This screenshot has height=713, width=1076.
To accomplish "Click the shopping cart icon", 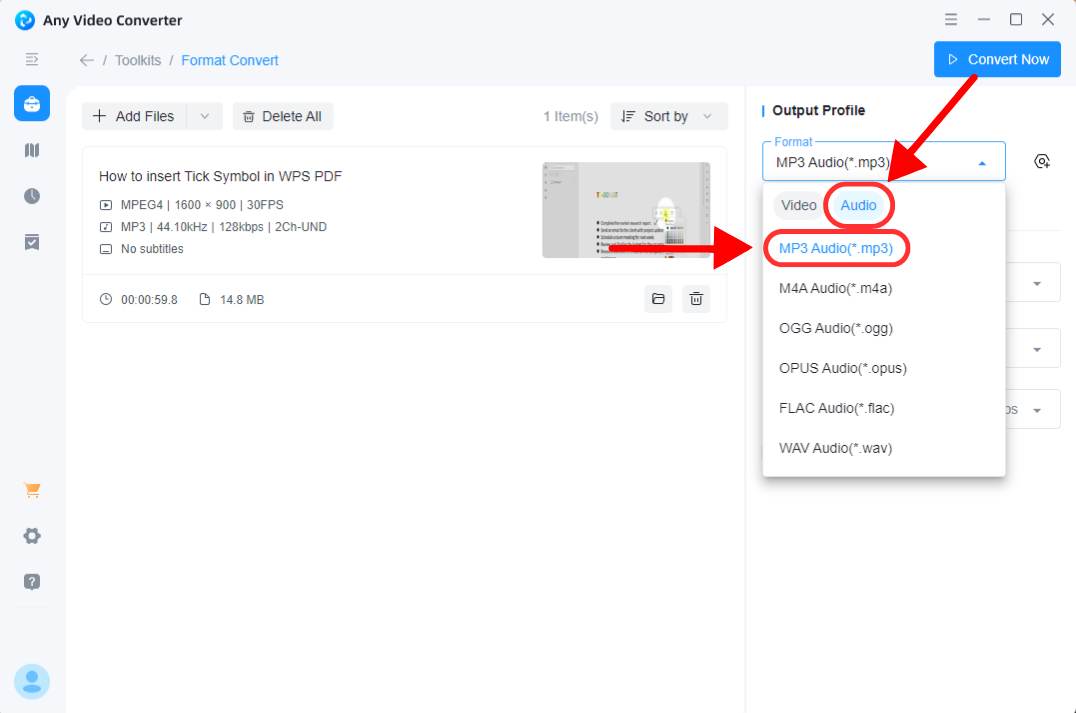I will coord(32,491).
